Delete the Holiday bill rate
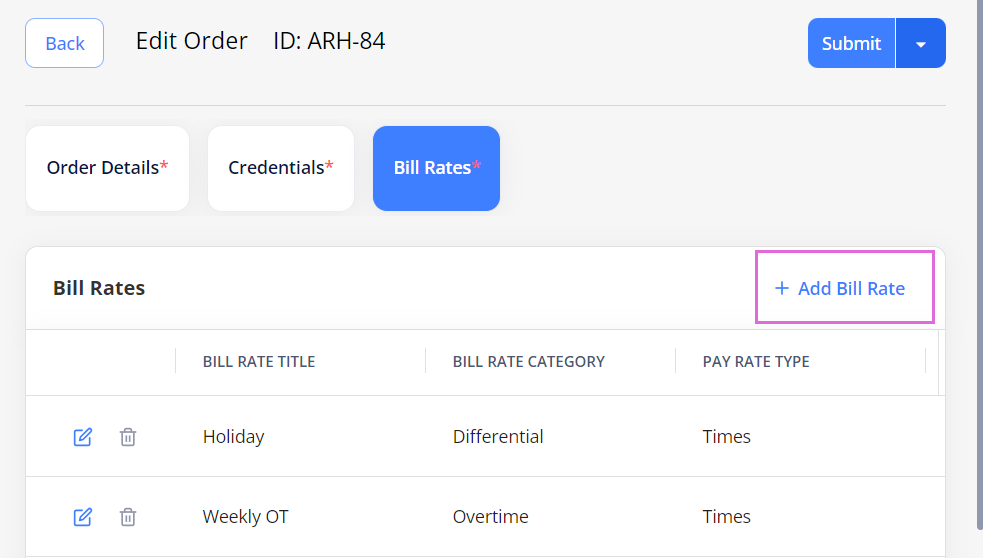983x558 pixels. pyautogui.click(x=128, y=436)
